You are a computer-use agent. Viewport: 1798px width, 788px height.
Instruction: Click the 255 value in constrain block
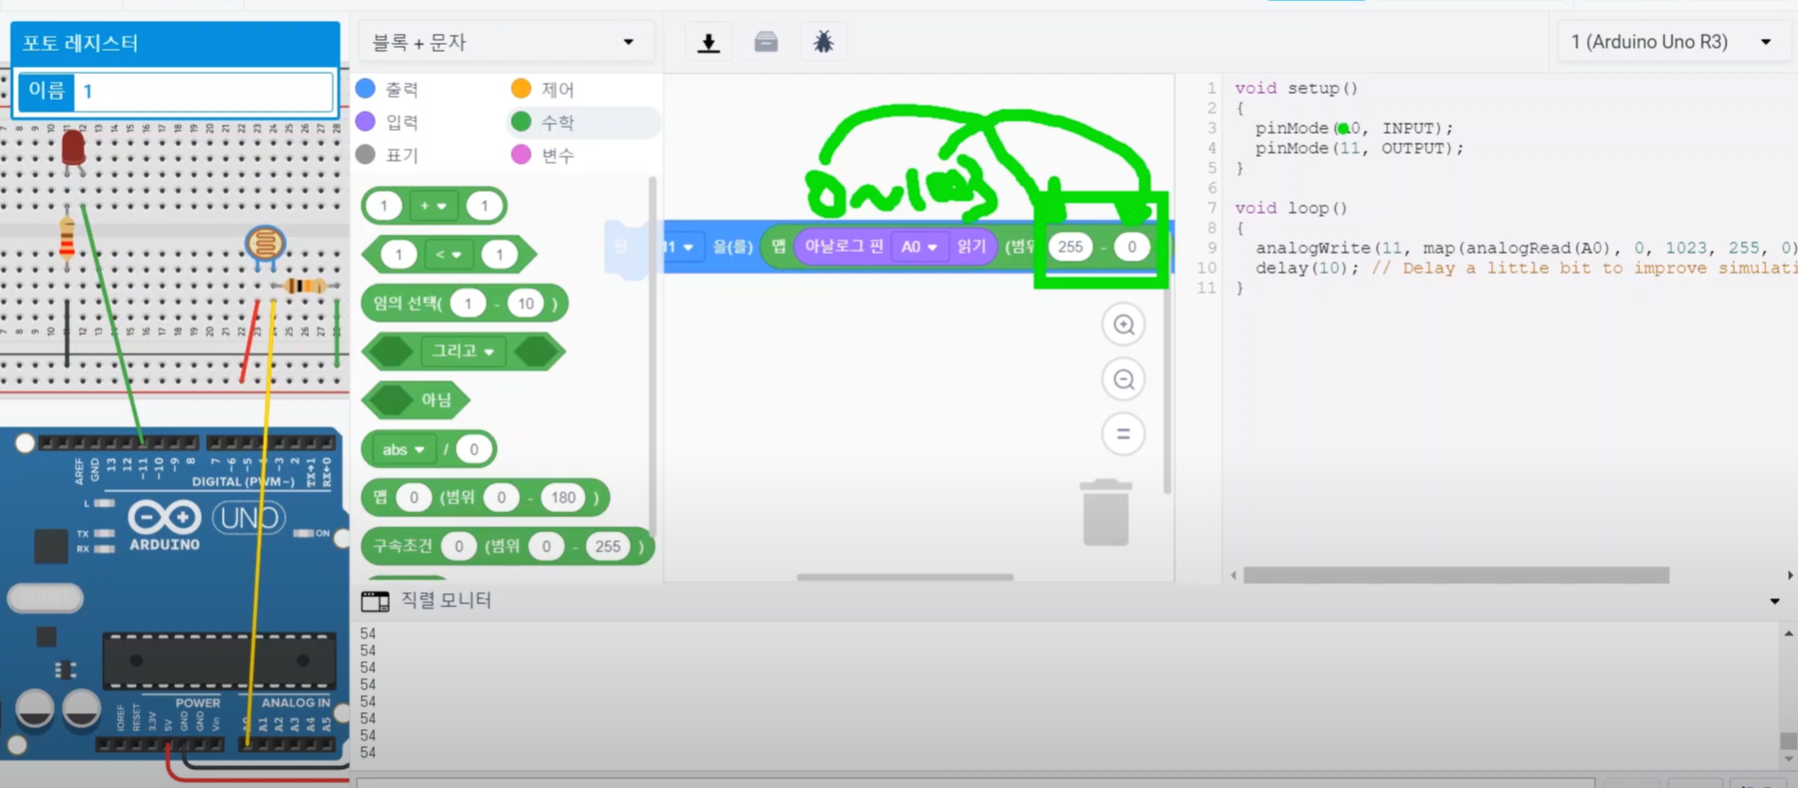pos(607,547)
